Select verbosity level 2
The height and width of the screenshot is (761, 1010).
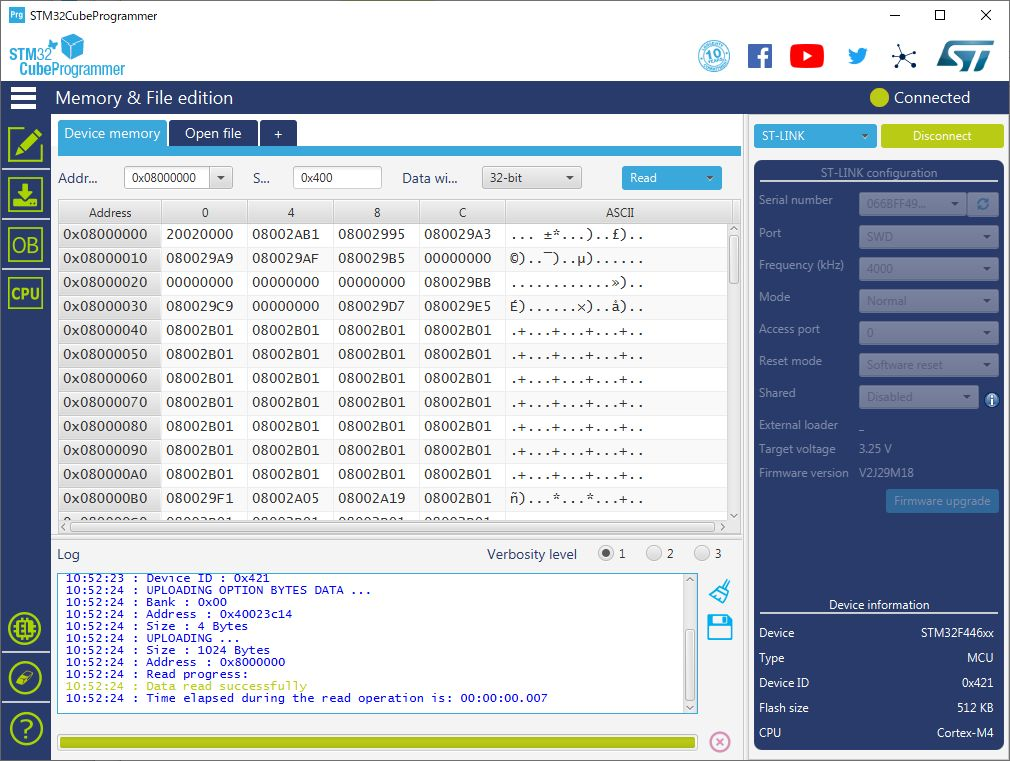[654, 553]
